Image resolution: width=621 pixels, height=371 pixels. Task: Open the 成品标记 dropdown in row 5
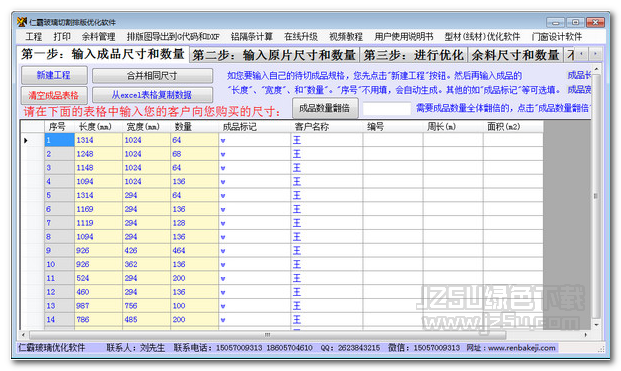223,196
